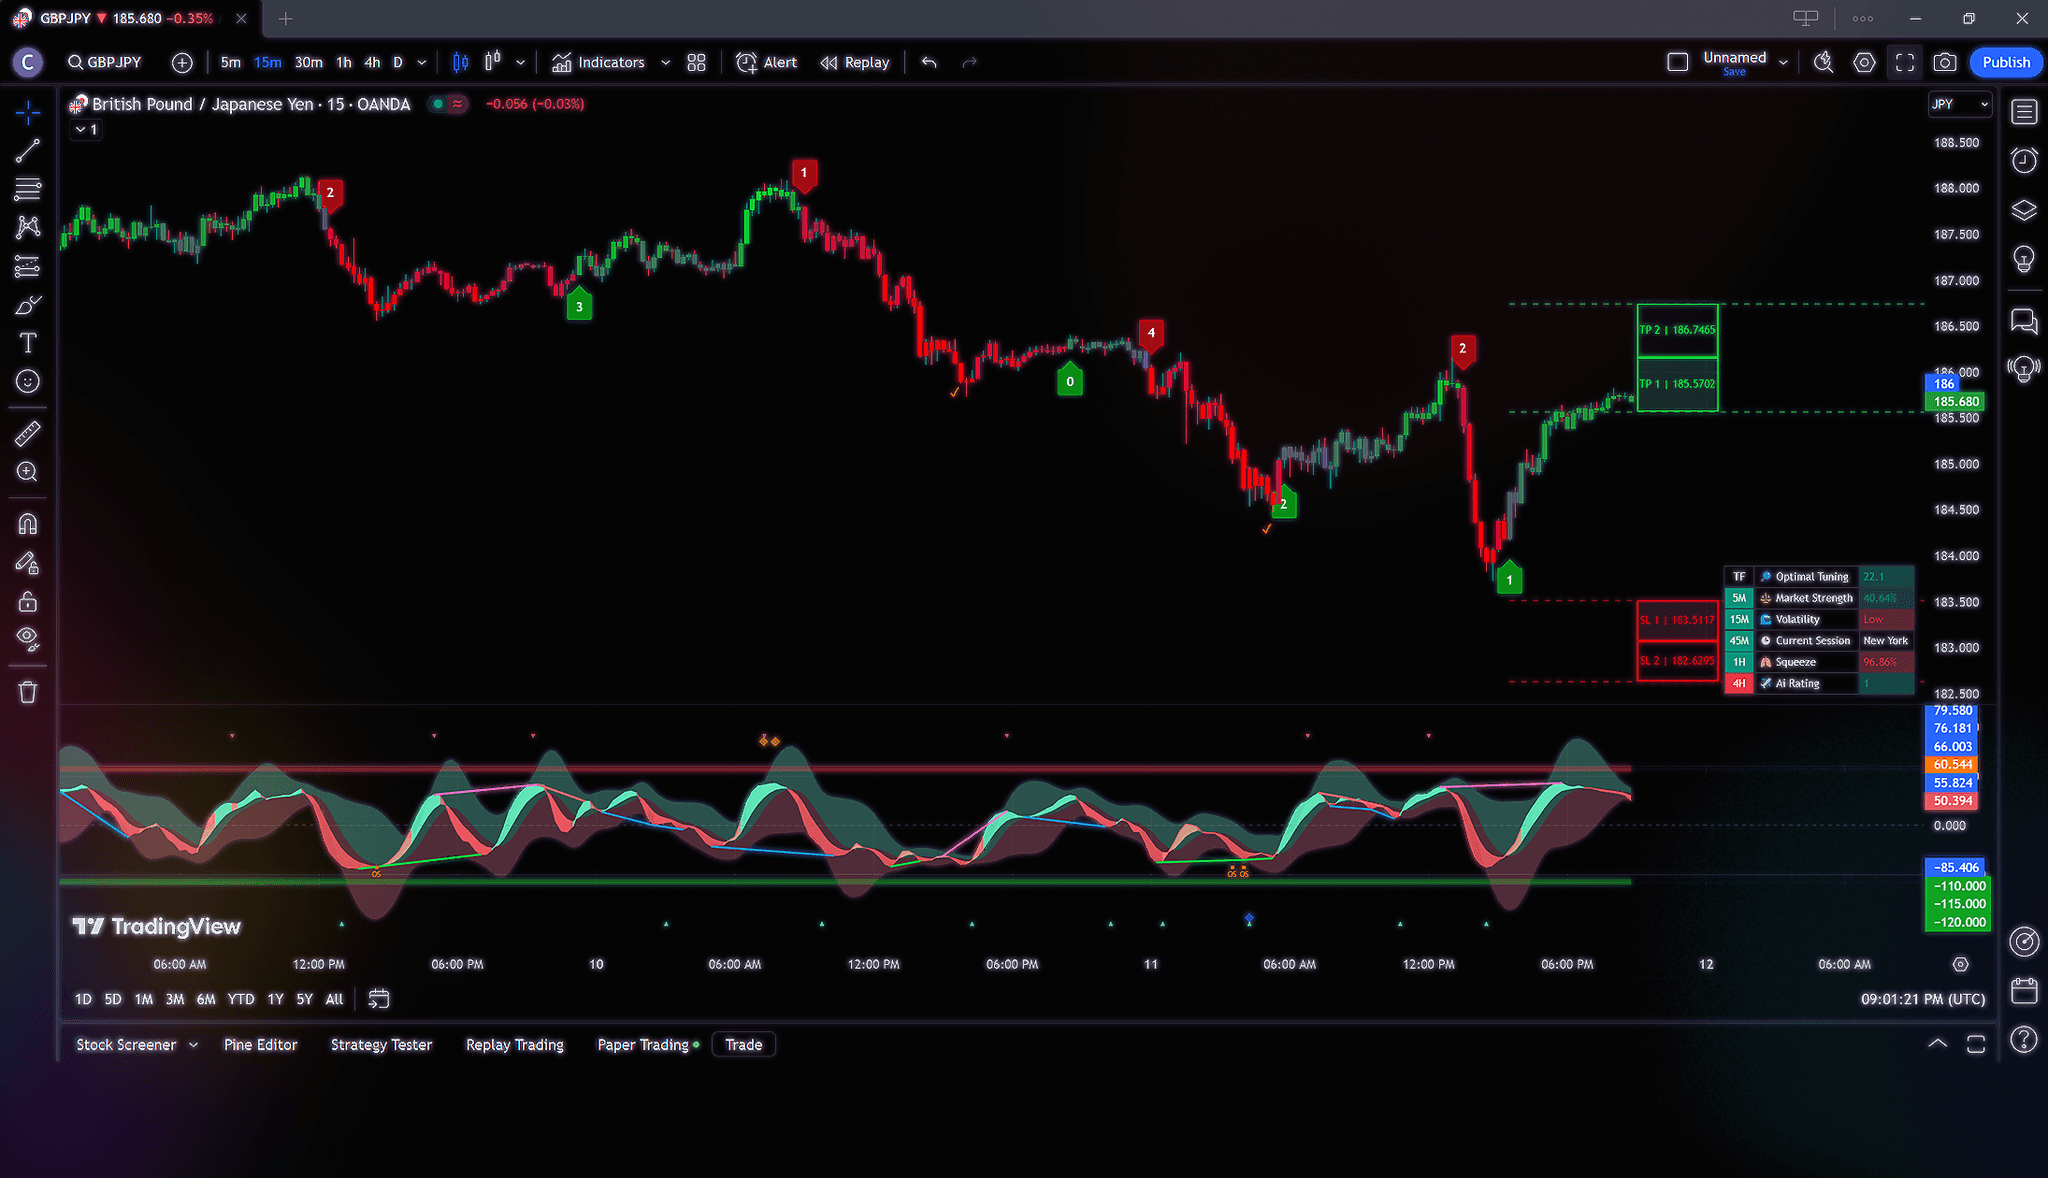Screen dimensions: 2048x1178
Task: Select the text annotation tool
Action: (28, 343)
